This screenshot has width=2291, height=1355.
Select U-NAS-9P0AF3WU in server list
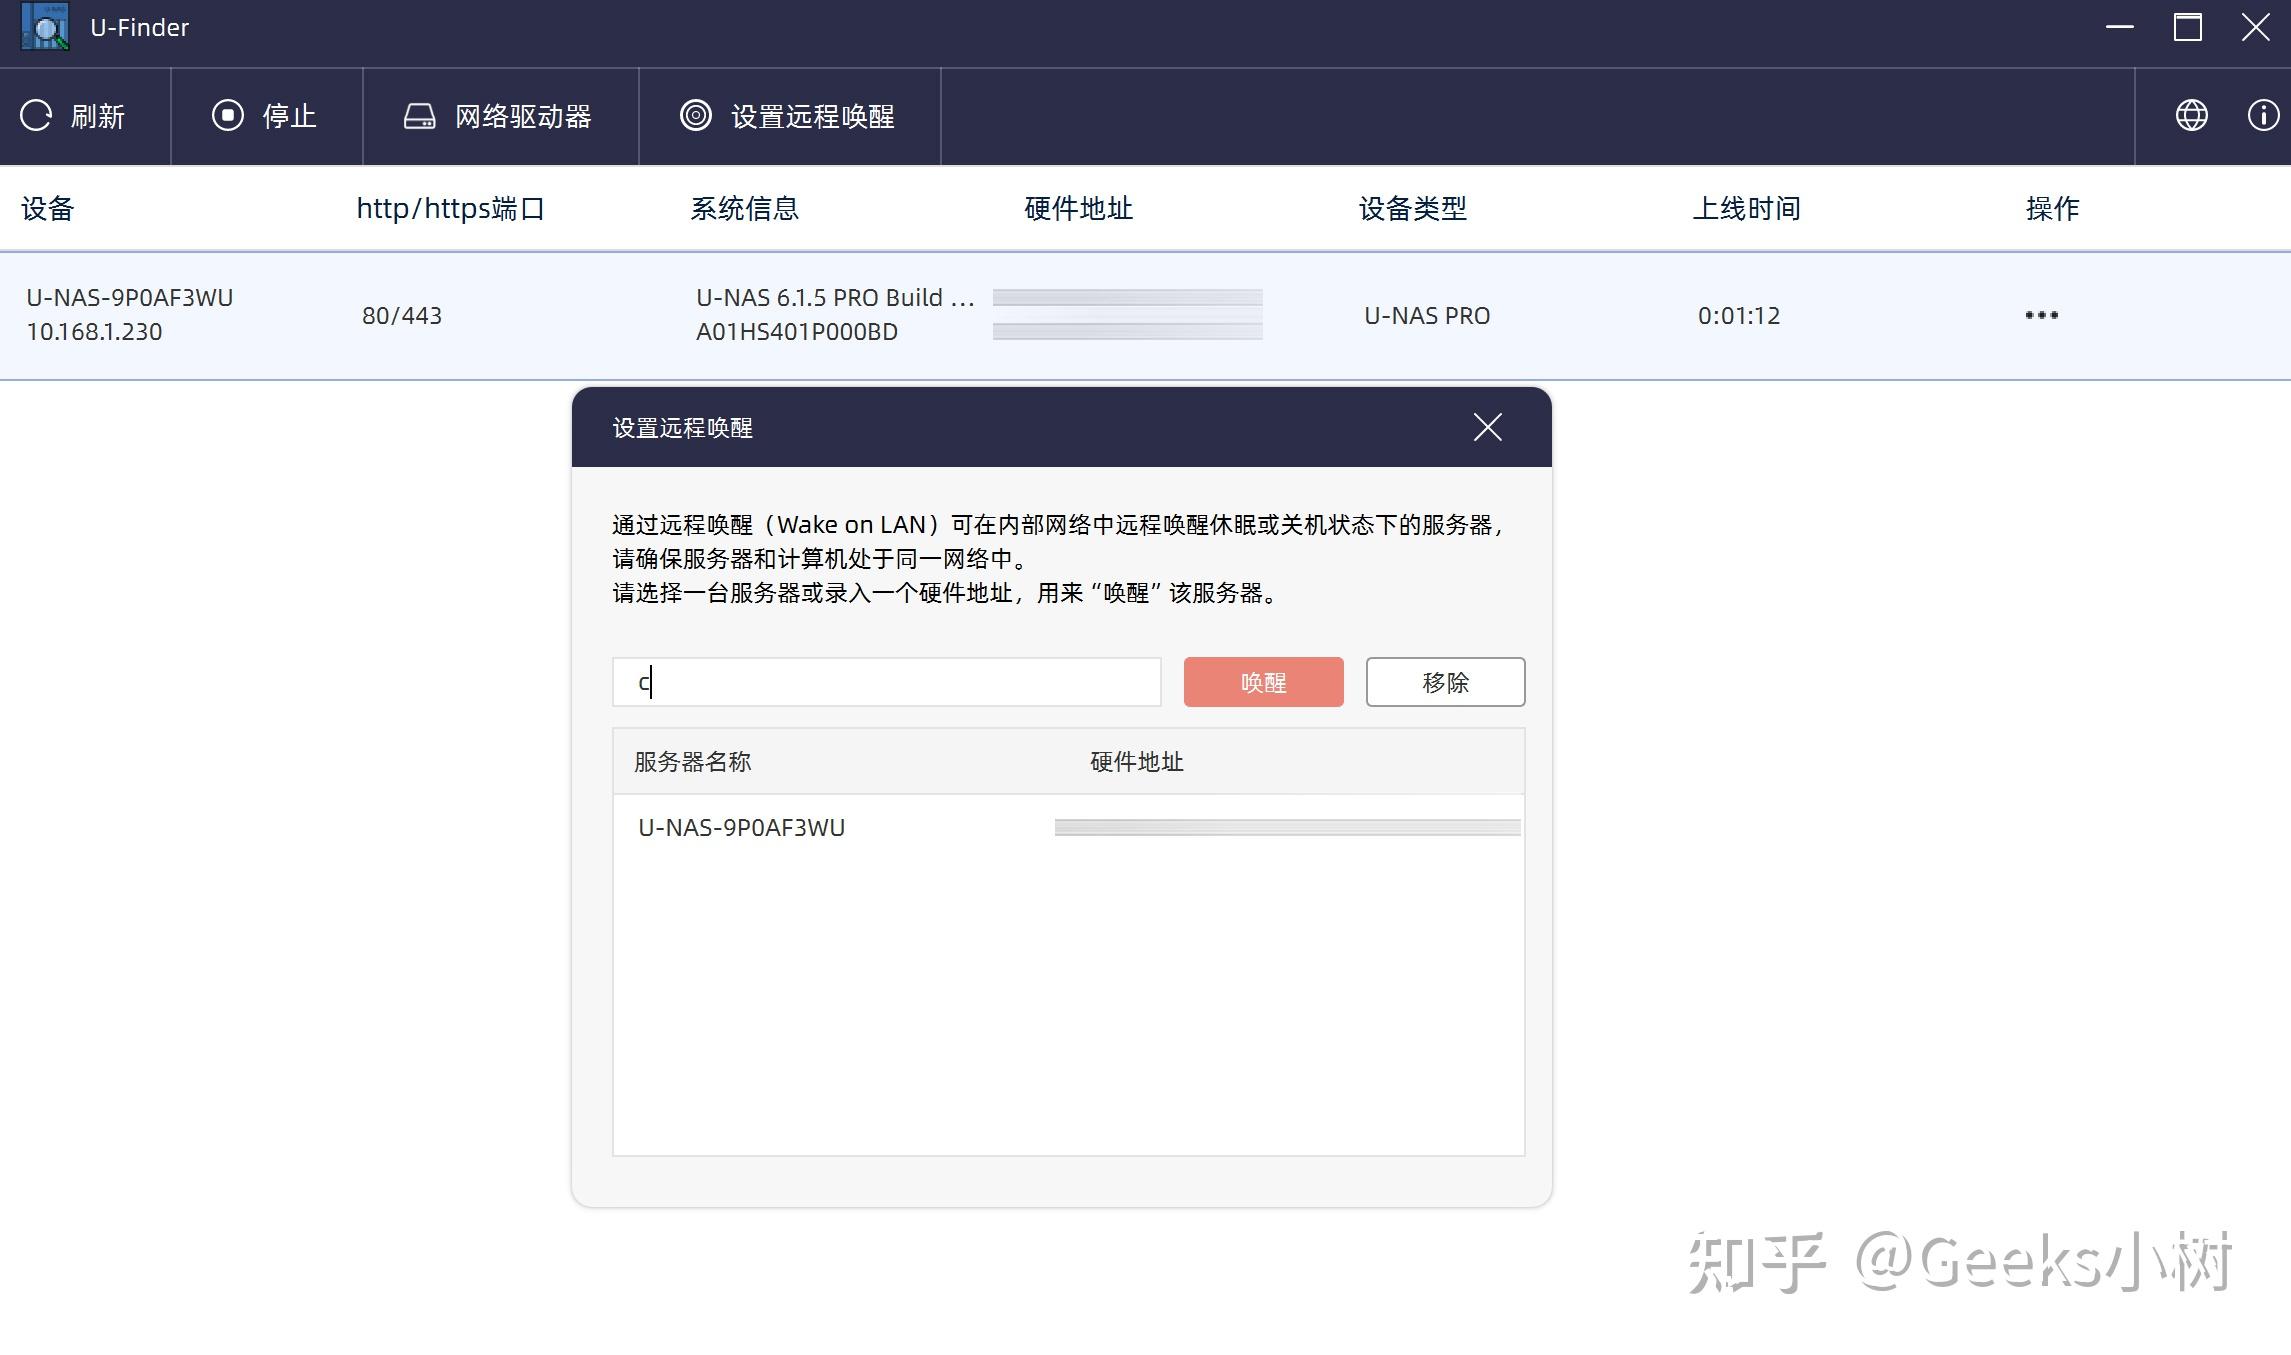pyautogui.click(x=741, y=827)
